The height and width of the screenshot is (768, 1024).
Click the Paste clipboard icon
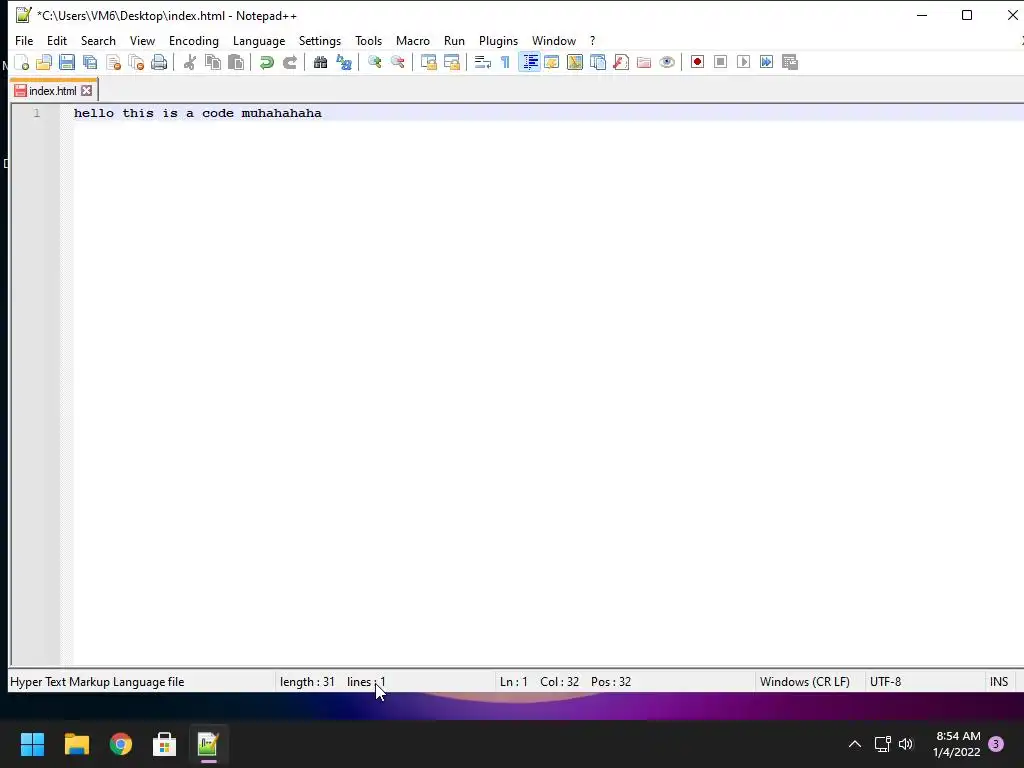pyautogui.click(x=236, y=62)
